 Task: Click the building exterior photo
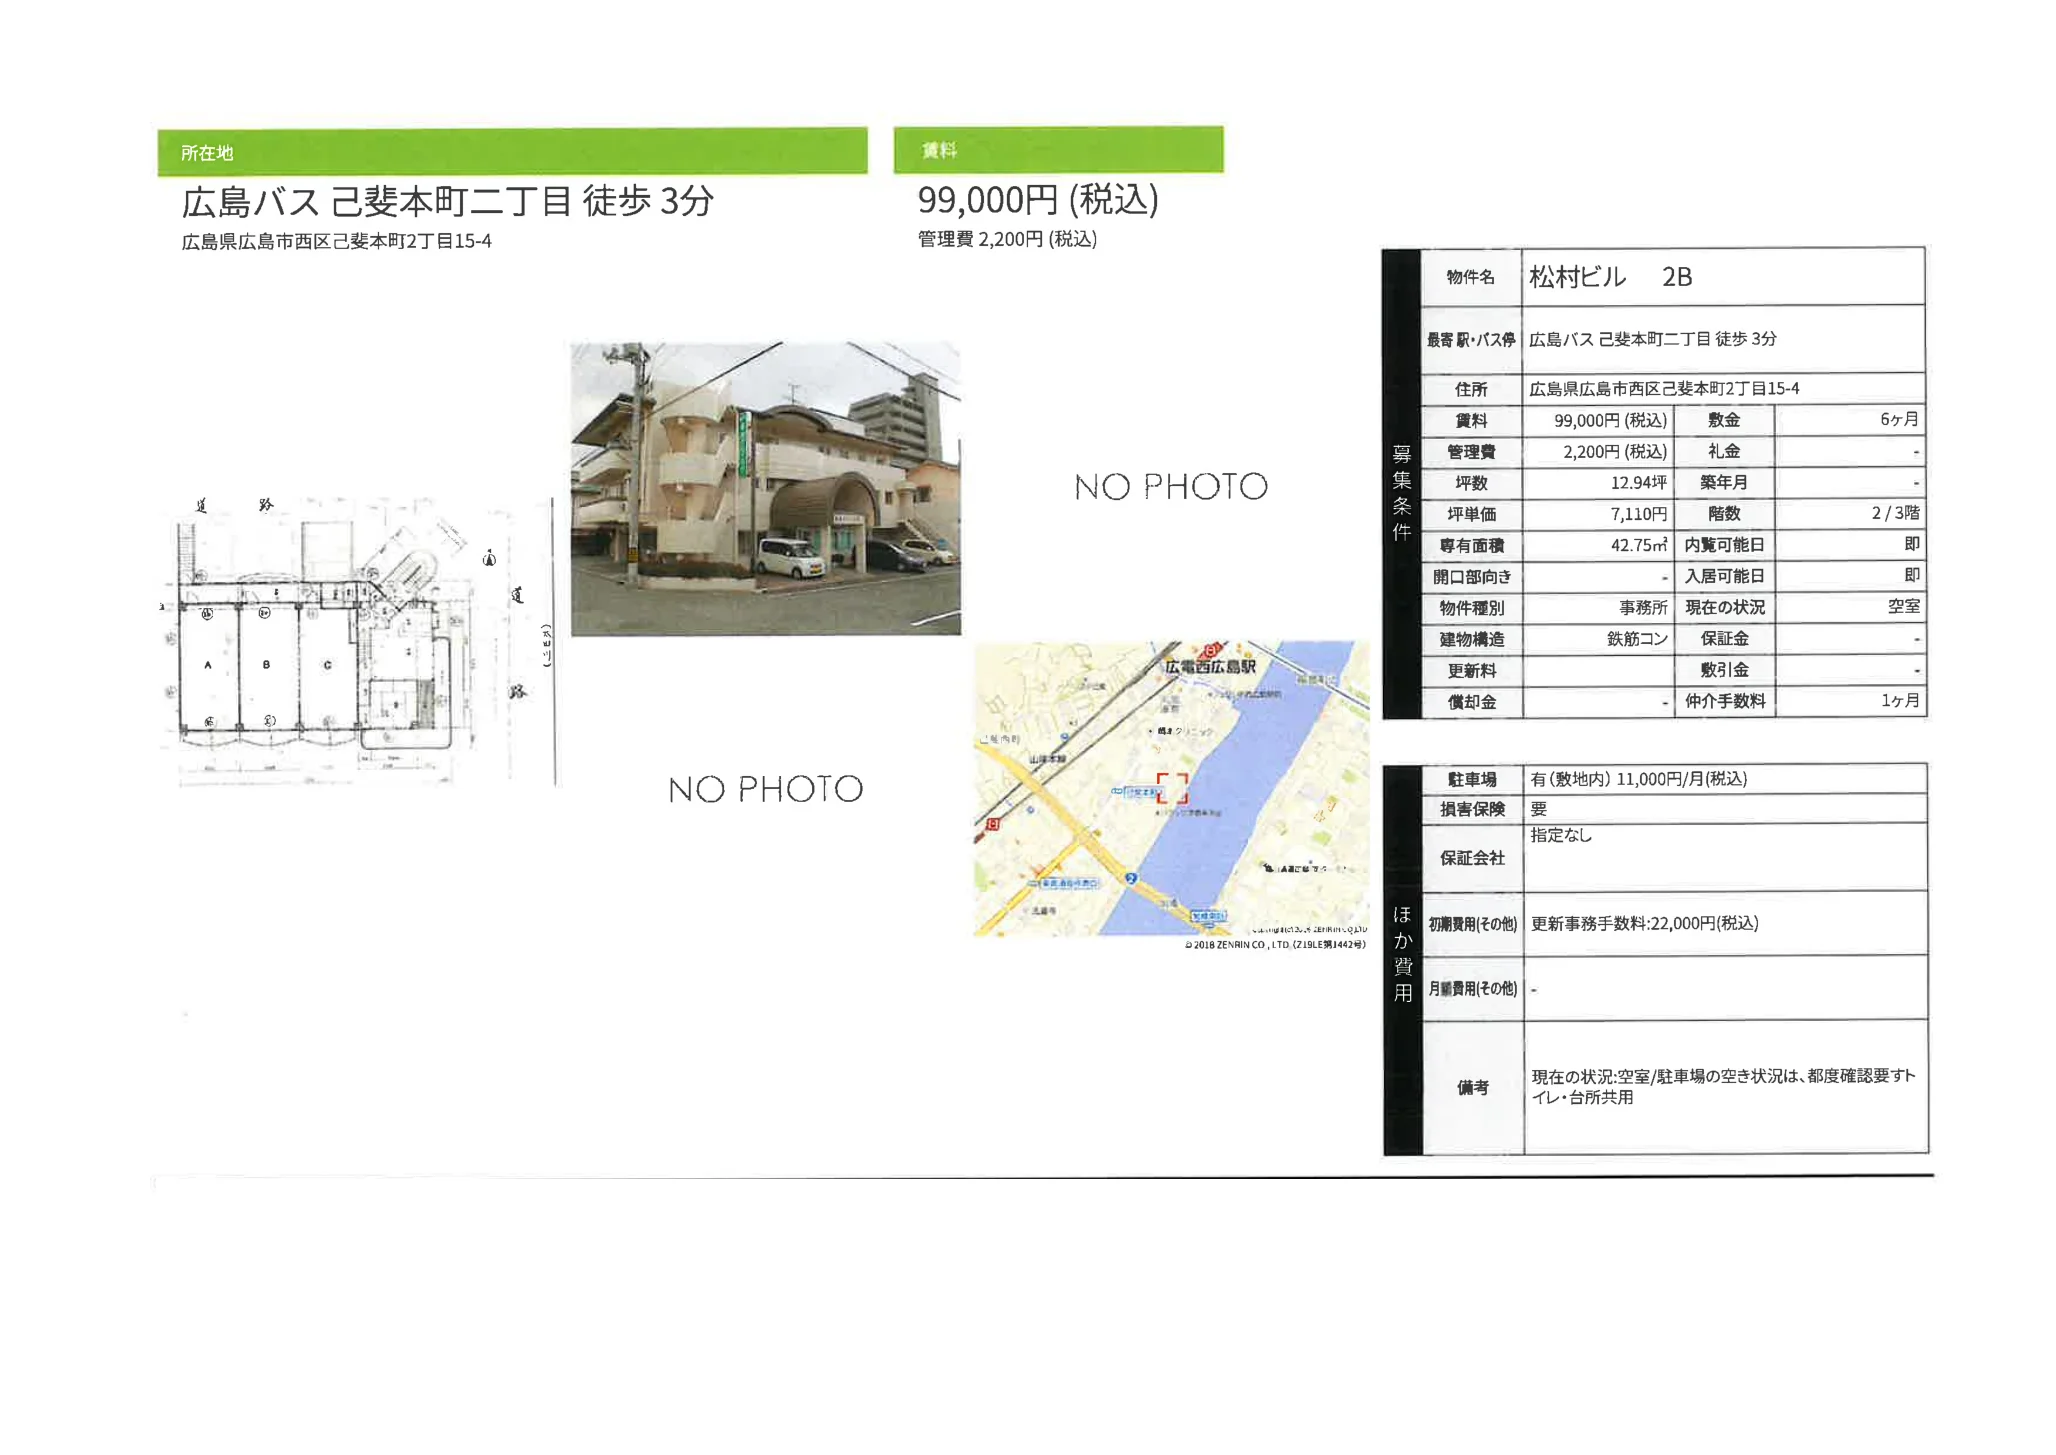(765, 489)
